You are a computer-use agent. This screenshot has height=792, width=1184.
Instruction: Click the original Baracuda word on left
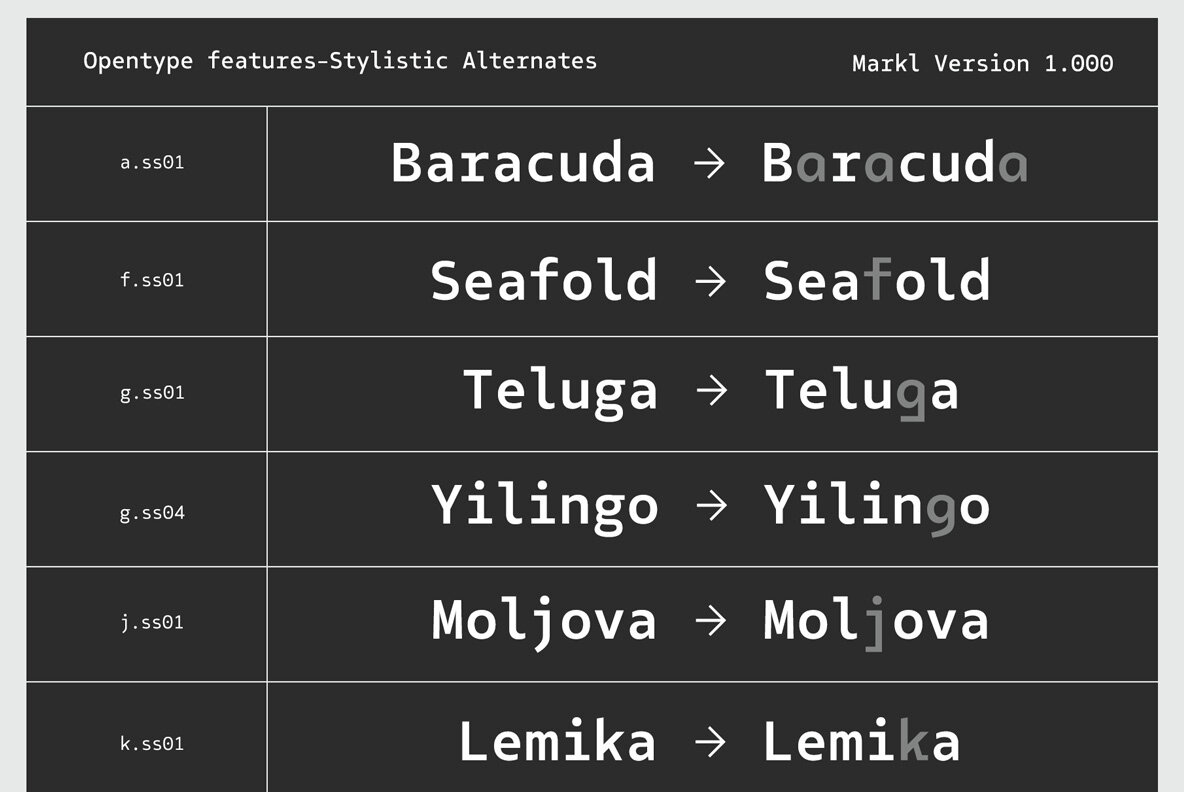[x=523, y=163]
